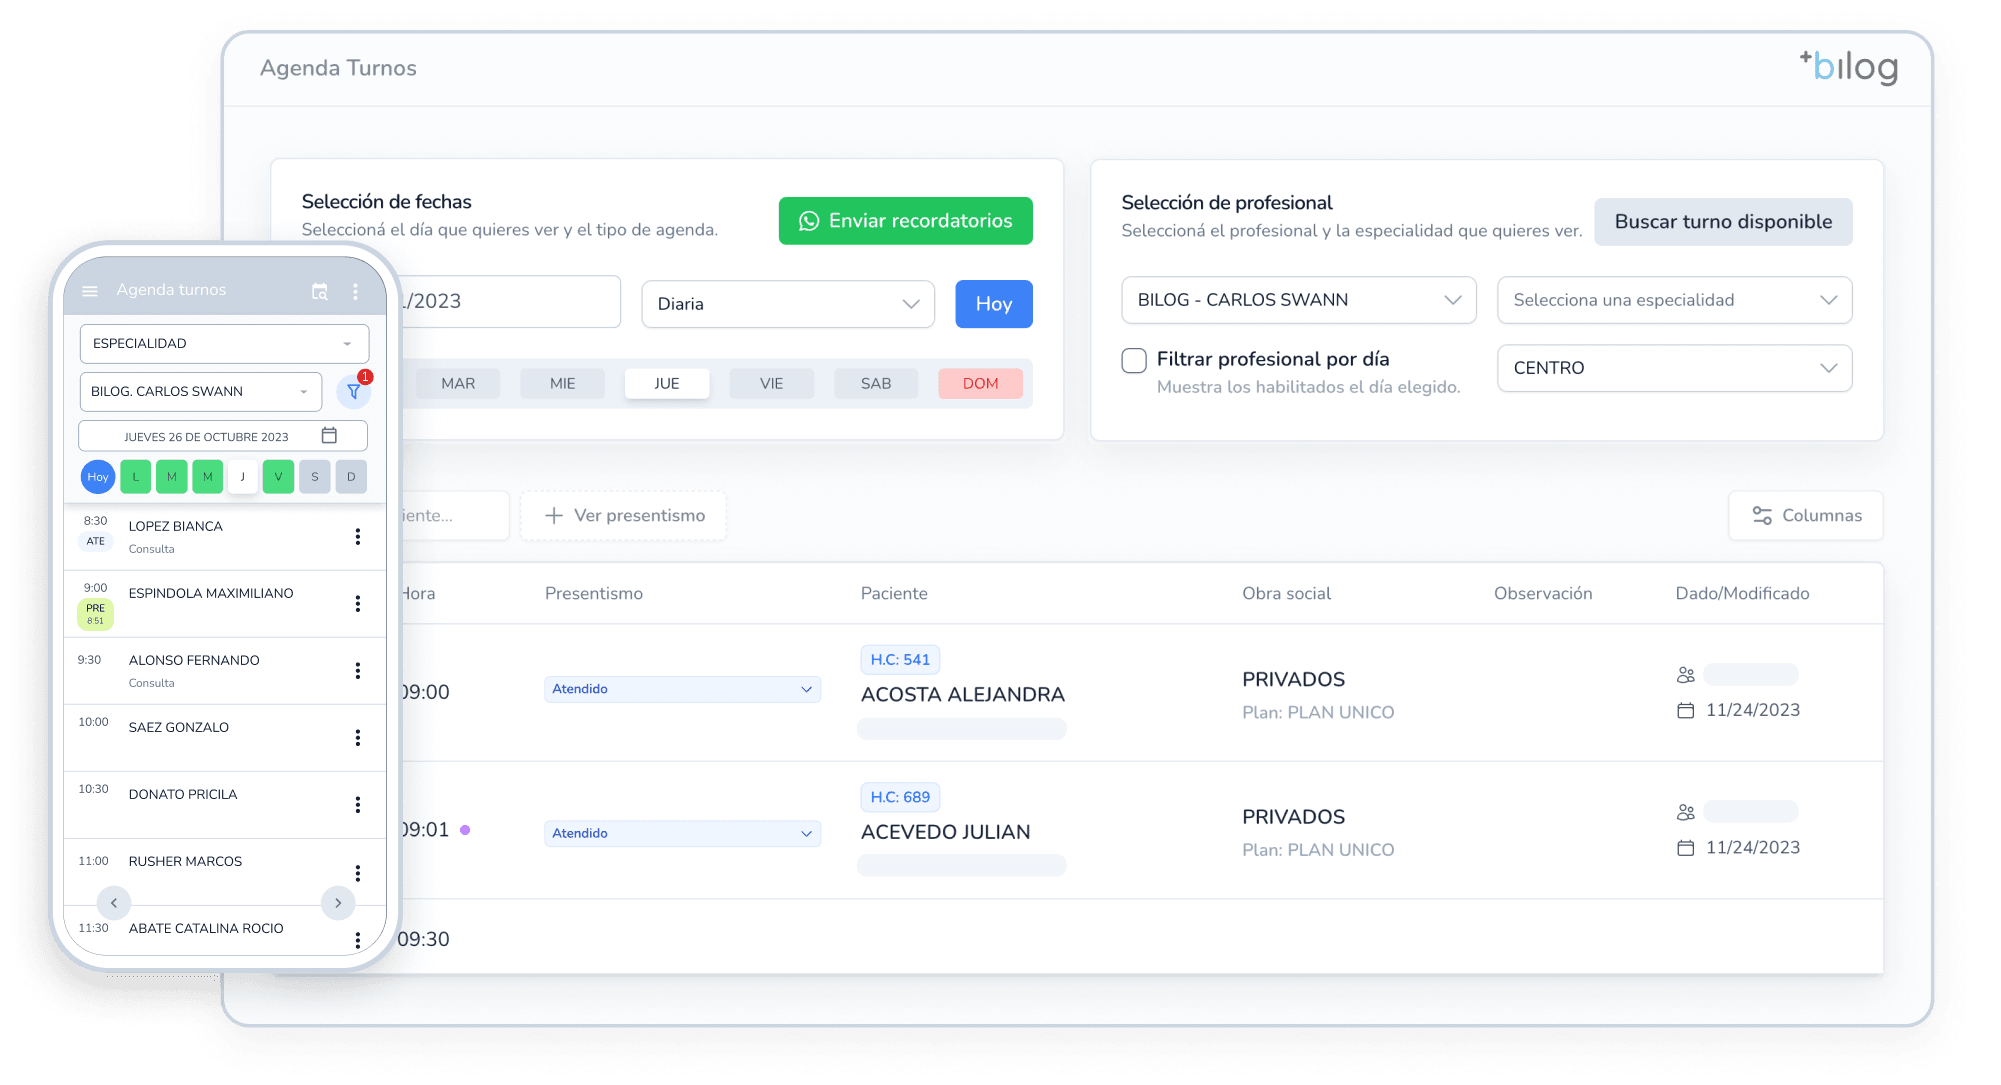Tap the mobile D day chip
Screen dimensions: 2001x1085
(x=351, y=477)
